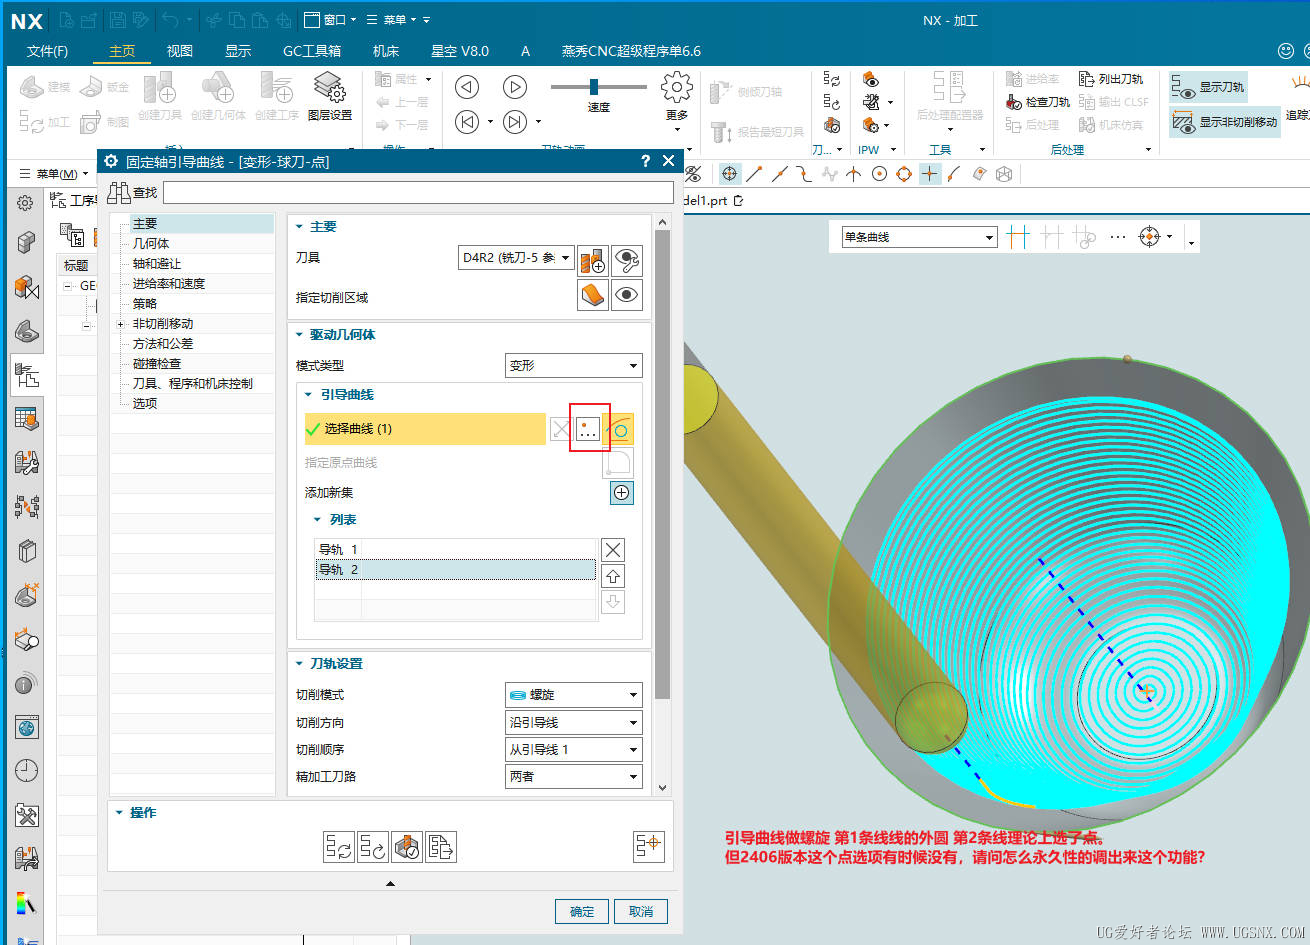The width and height of the screenshot is (1310, 945).
Task: Click the 查找 search input field
Action: point(418,192)
